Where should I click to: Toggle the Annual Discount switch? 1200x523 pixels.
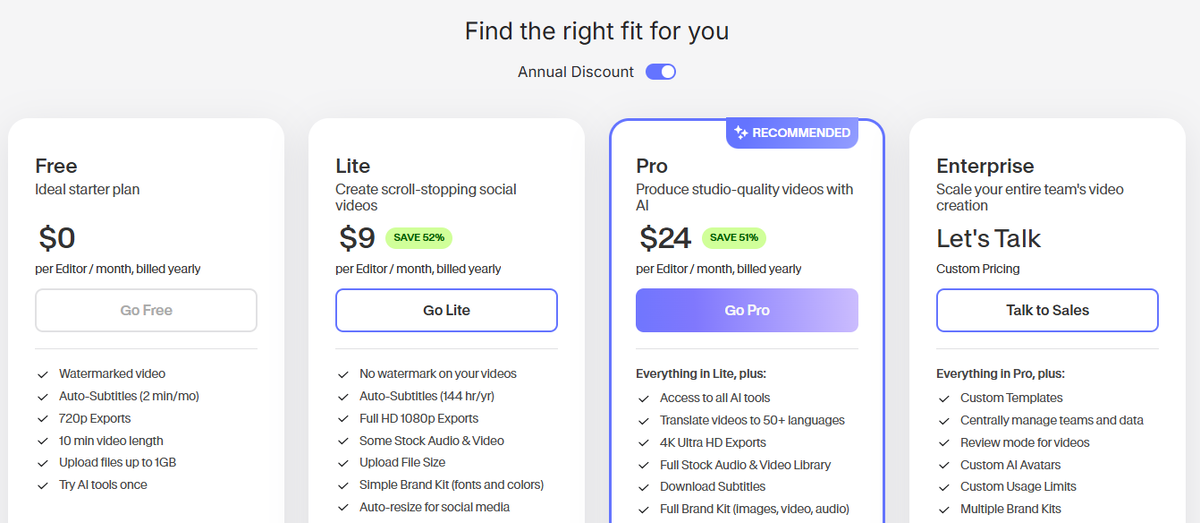pyautogui.click(x=660, y=72)
